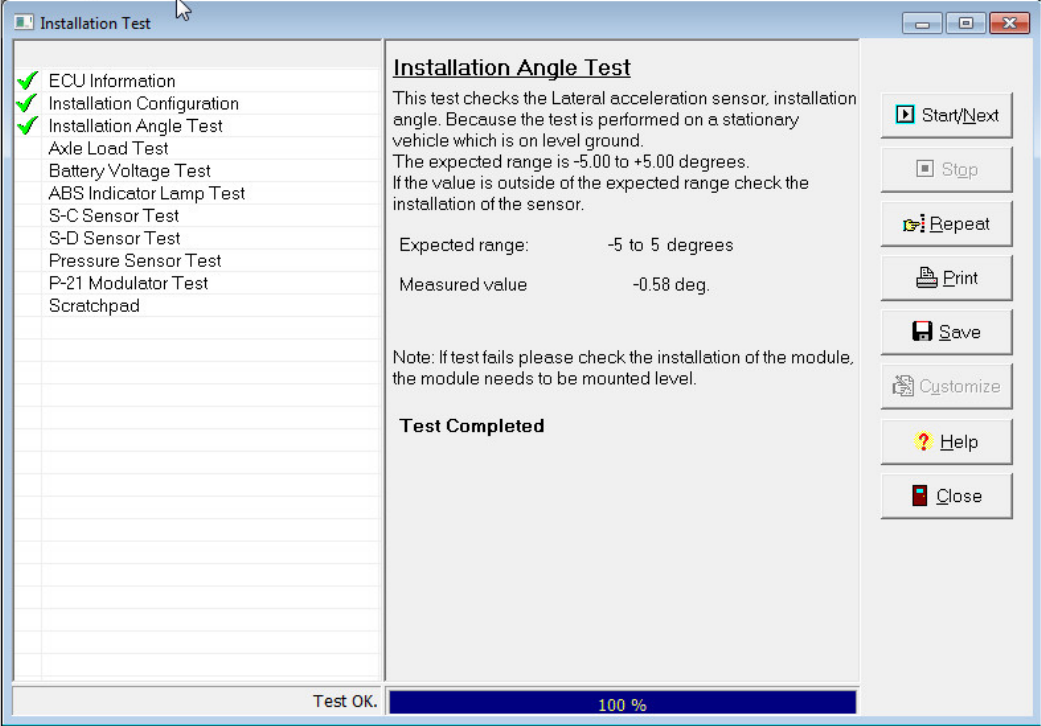Click the 100 % progress bar
The image size is (1041, 726).
coord(622,703)
